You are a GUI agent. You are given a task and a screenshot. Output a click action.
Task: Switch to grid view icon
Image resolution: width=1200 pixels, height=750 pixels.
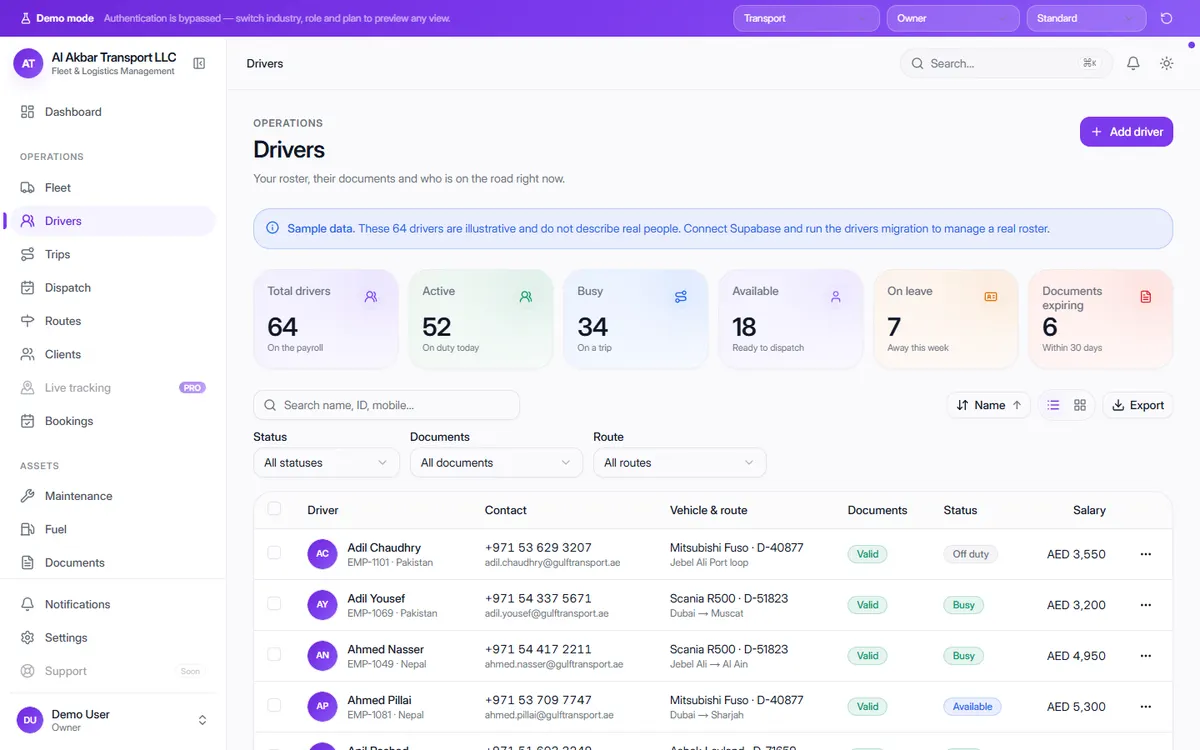tap(1080, 405)
